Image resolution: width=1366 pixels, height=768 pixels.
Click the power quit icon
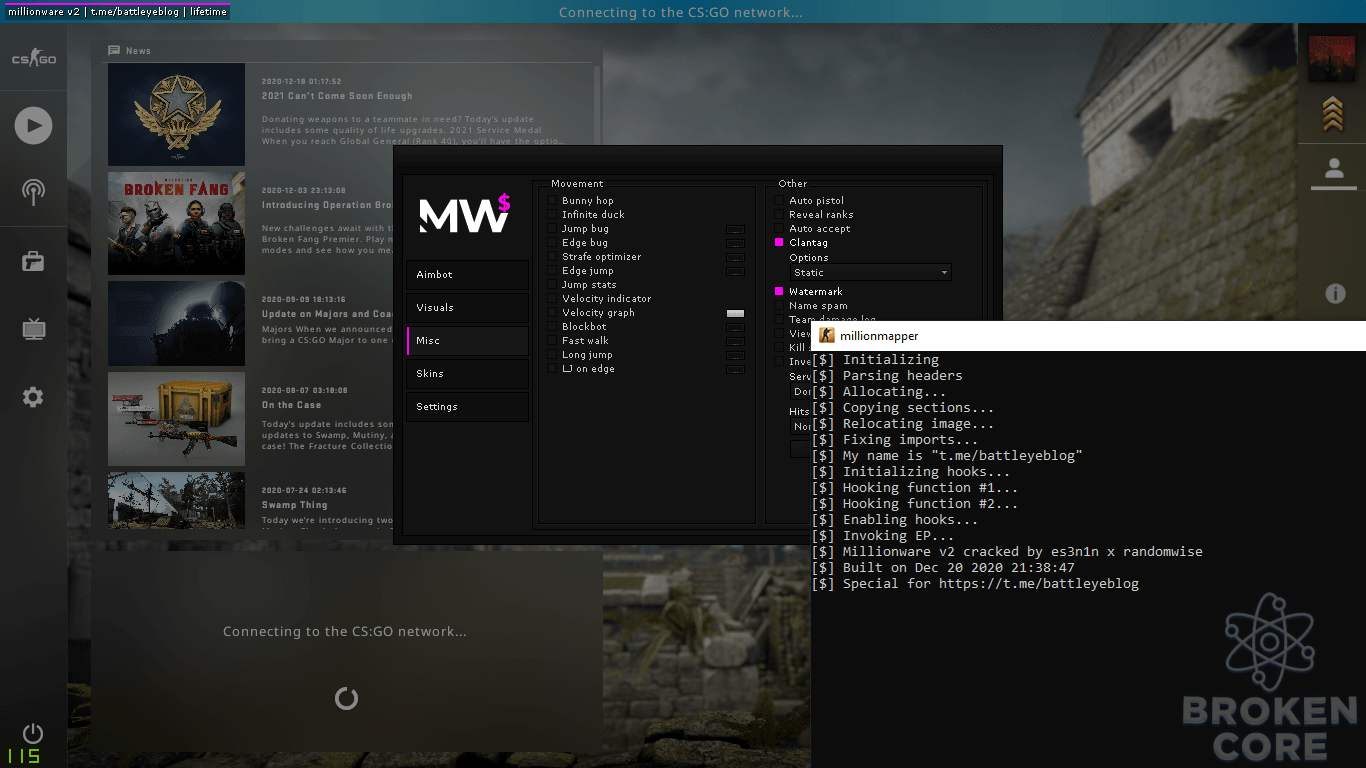pos(33,733)
